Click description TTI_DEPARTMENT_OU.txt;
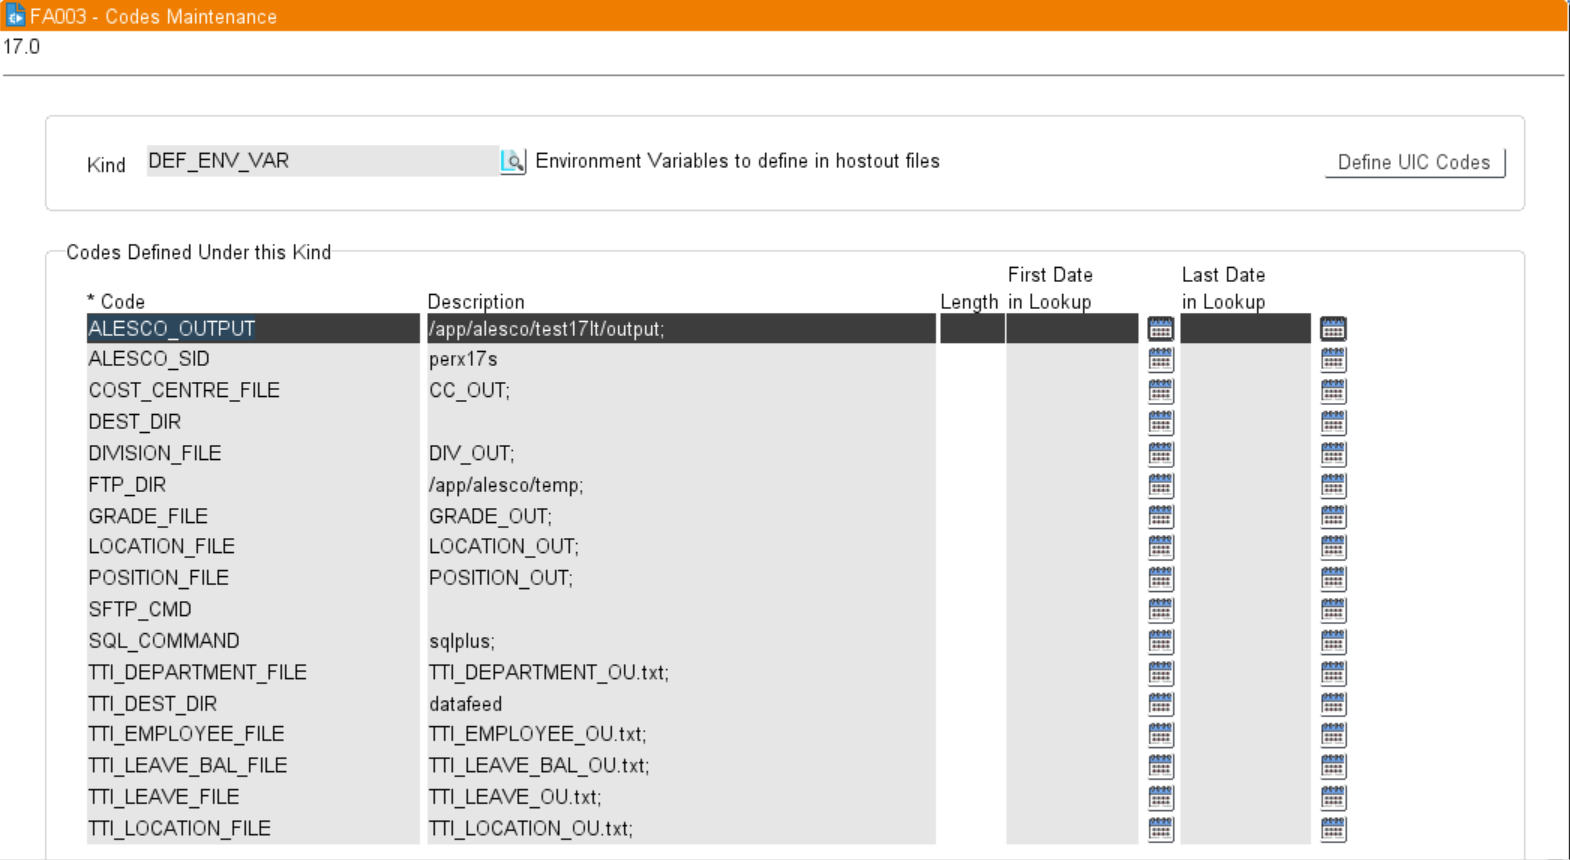This screenshot has width=1570, height=860. [681, 673]
